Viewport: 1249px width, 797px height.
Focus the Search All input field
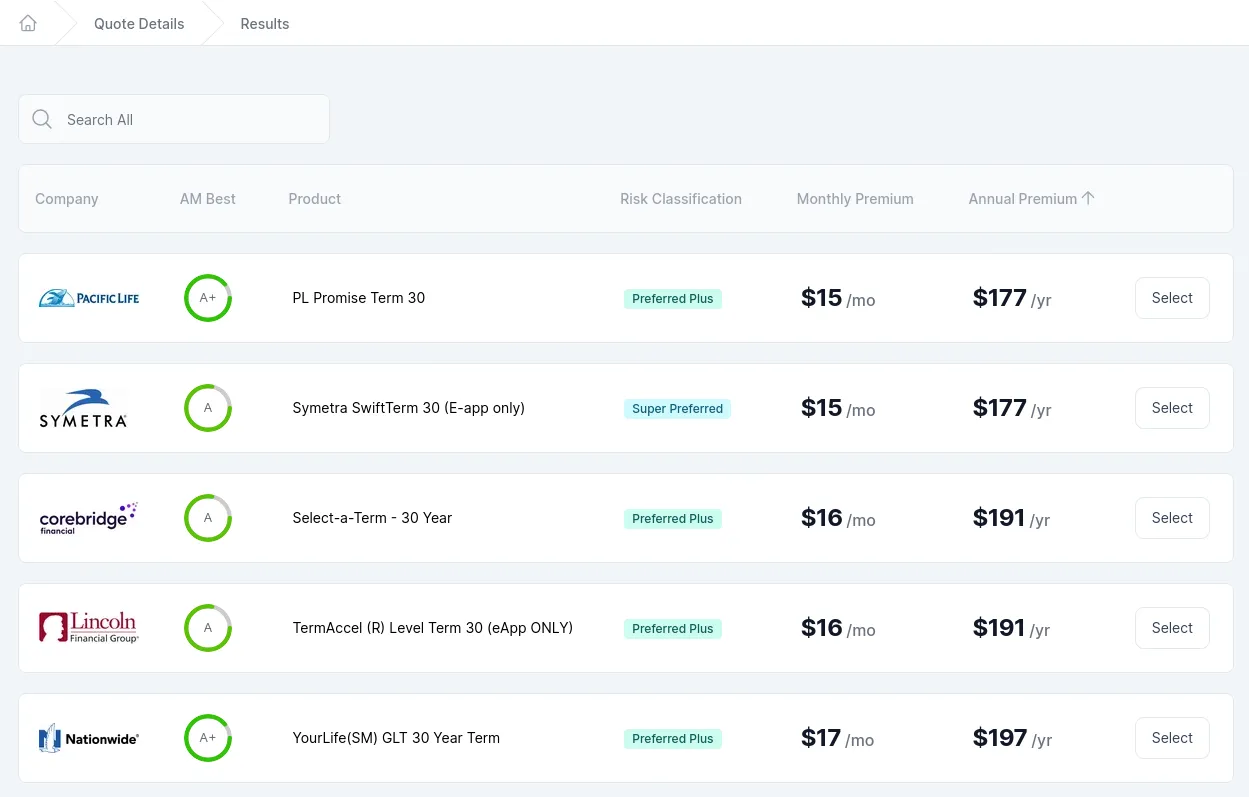[x=174, y=119]
